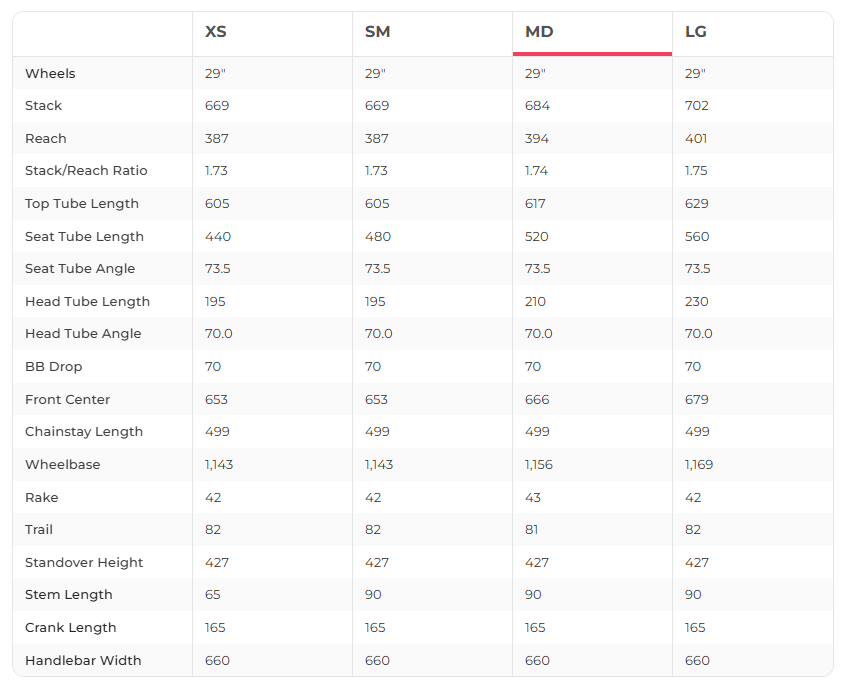Click the BB Drop row label
Screen dimensions: 843x685
(54, 367)
